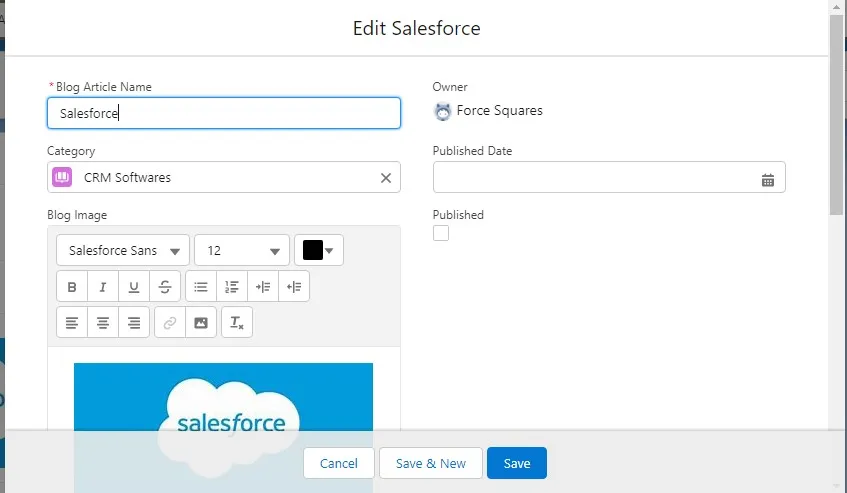Center align the text

103,323
